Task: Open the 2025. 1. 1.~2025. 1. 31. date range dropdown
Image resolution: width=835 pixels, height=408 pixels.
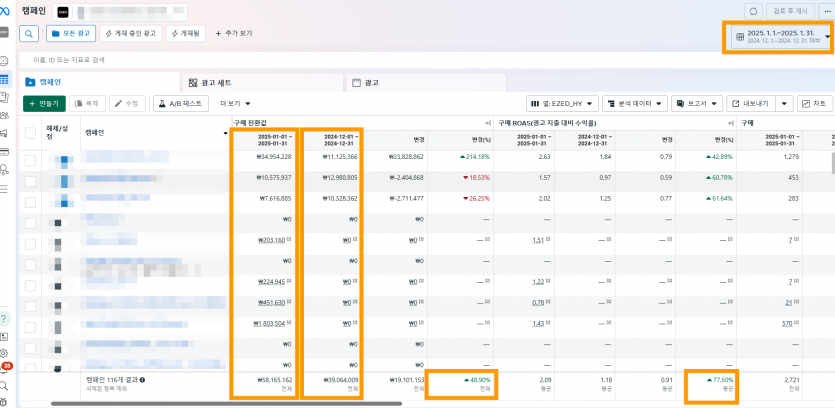Action: coord(781,36)
